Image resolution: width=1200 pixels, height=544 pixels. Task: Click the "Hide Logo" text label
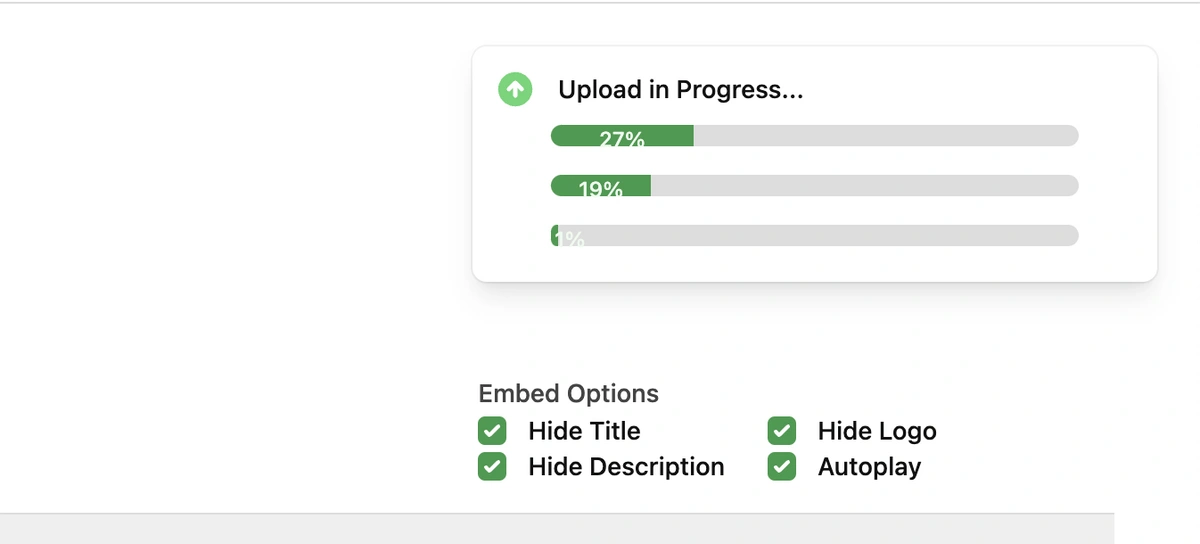(877, 431)
